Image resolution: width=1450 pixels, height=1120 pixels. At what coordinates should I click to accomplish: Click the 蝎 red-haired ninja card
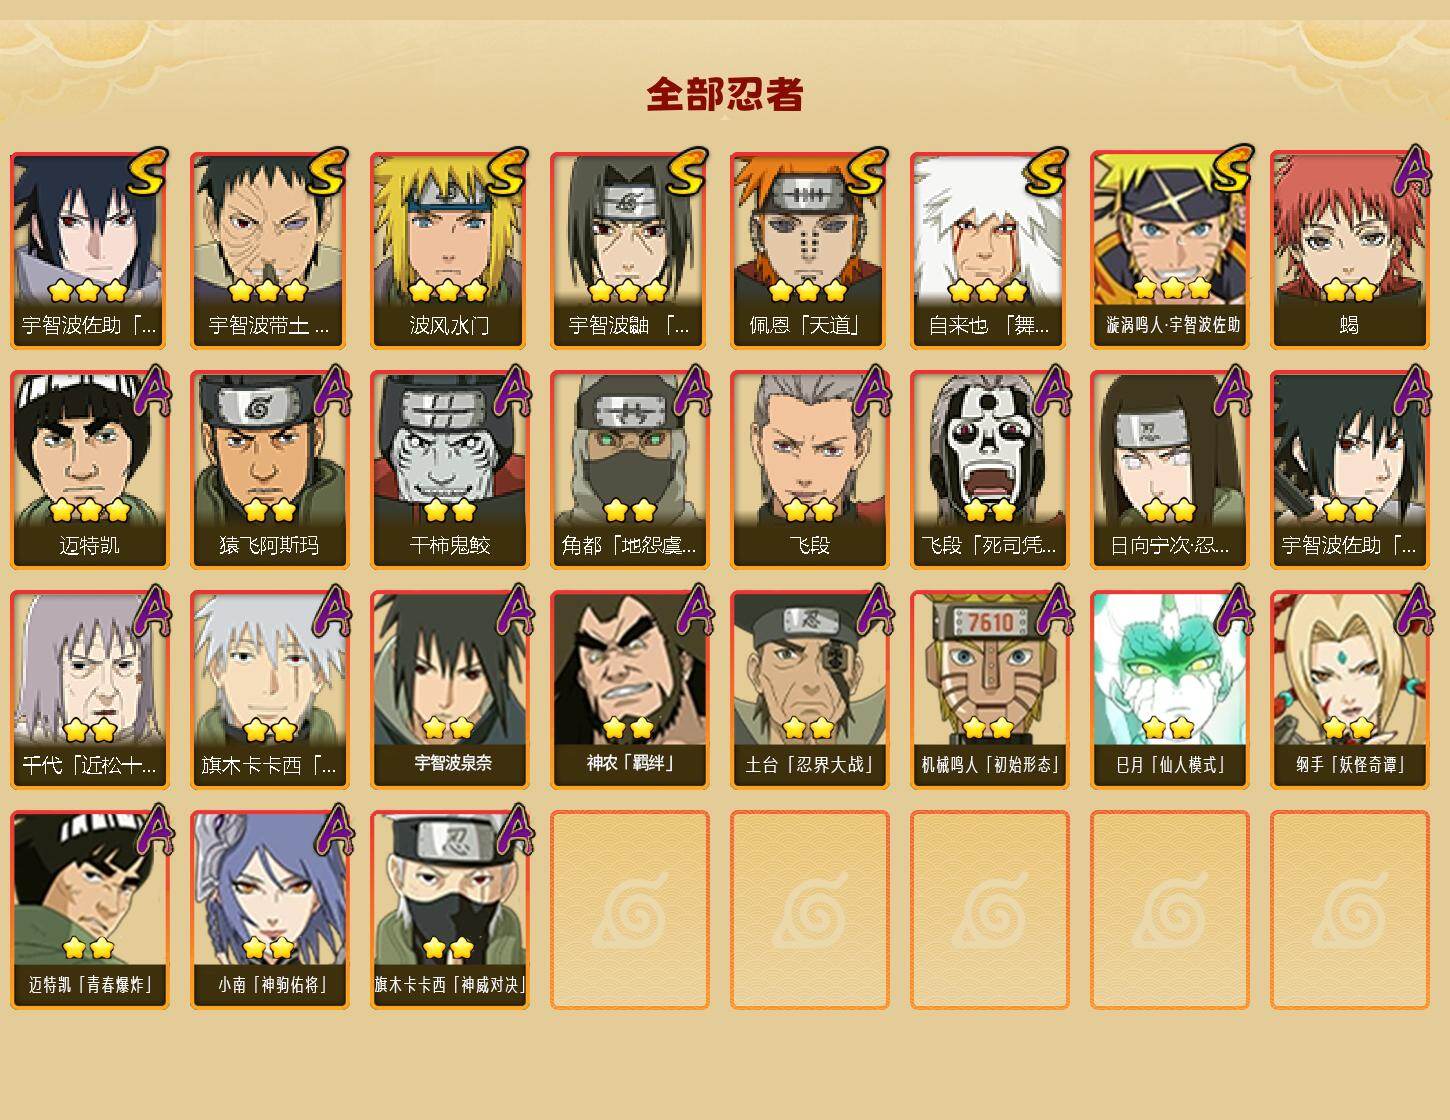[1350, 250]
